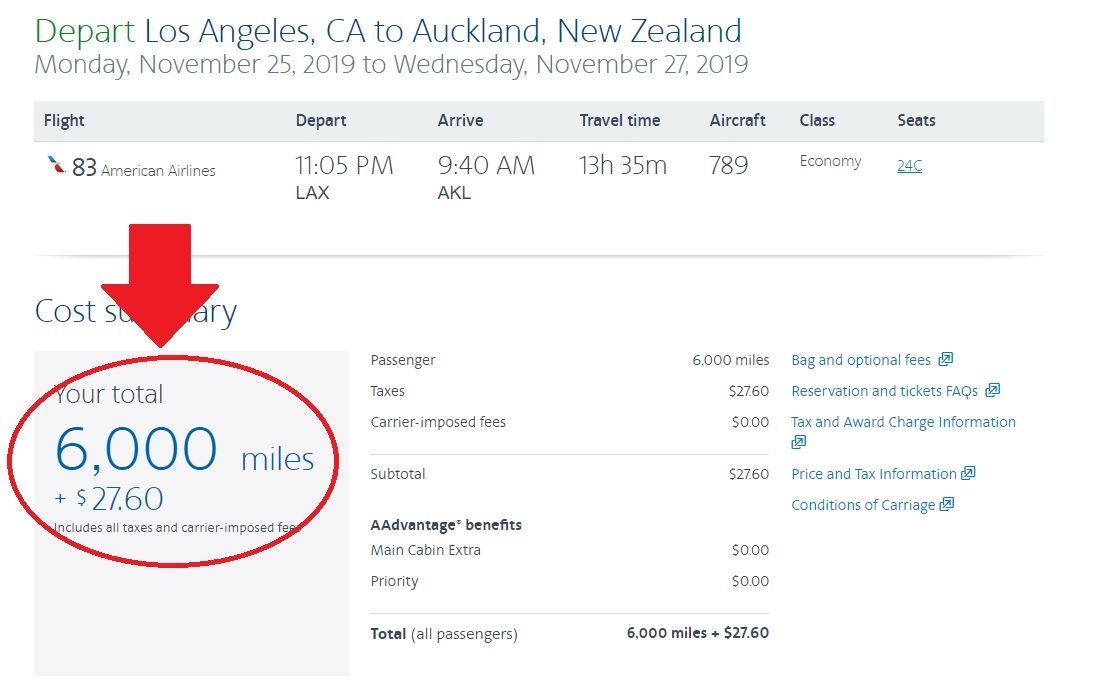This screenshot has height=689, width=1108.
Task: Open Tax and Award Charge Information link
Action: 903,422
